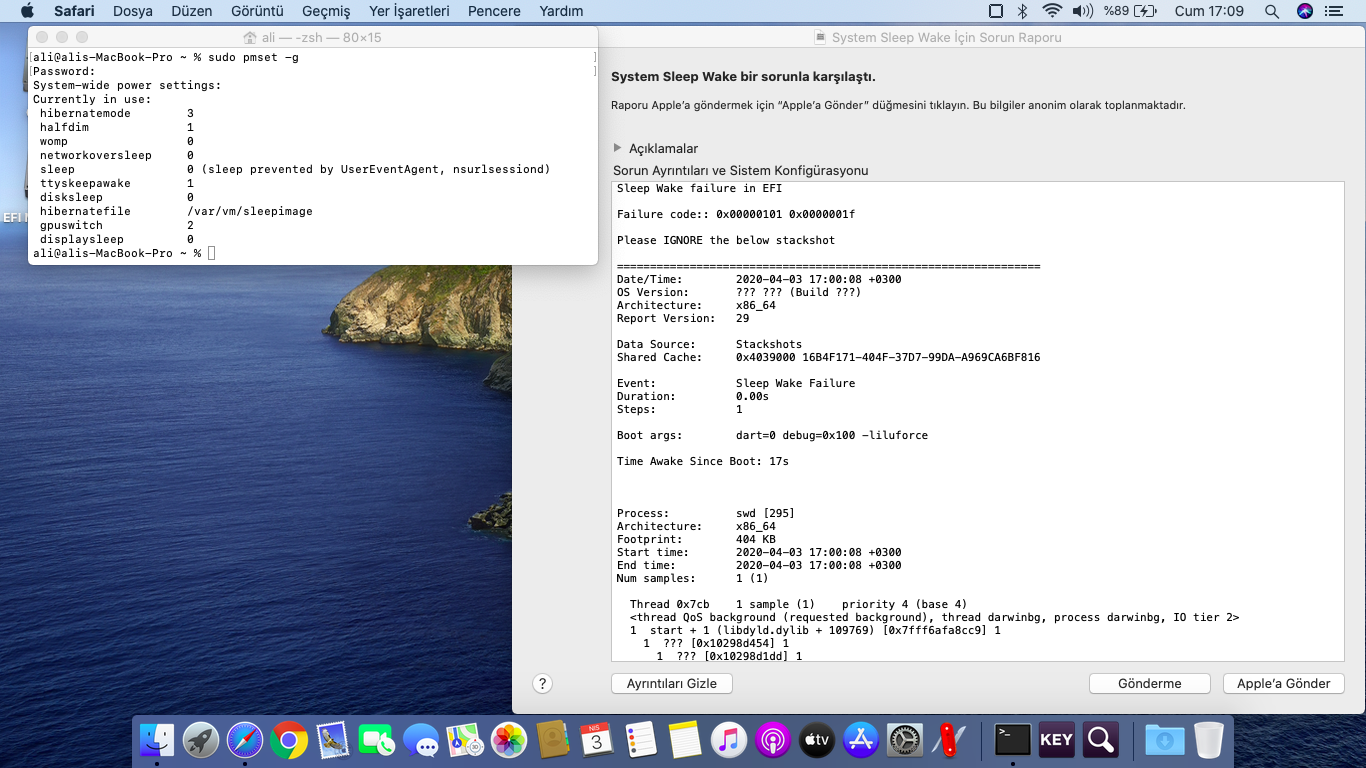
Task: Open the App Store dock icon
Action: point(861,740)
